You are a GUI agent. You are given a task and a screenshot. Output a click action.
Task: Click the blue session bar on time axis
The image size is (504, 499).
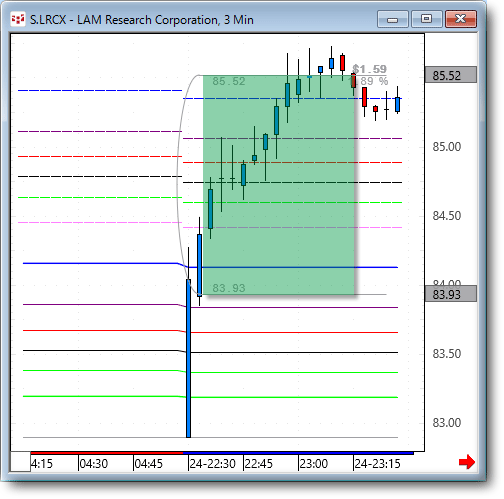tap(298, 453)
